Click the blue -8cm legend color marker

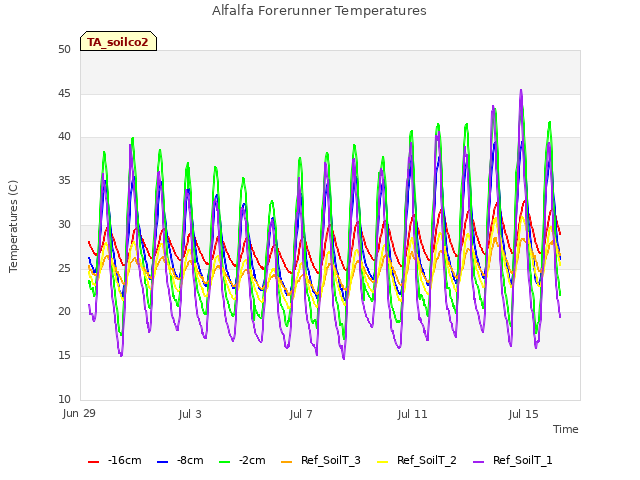(162, 462)
